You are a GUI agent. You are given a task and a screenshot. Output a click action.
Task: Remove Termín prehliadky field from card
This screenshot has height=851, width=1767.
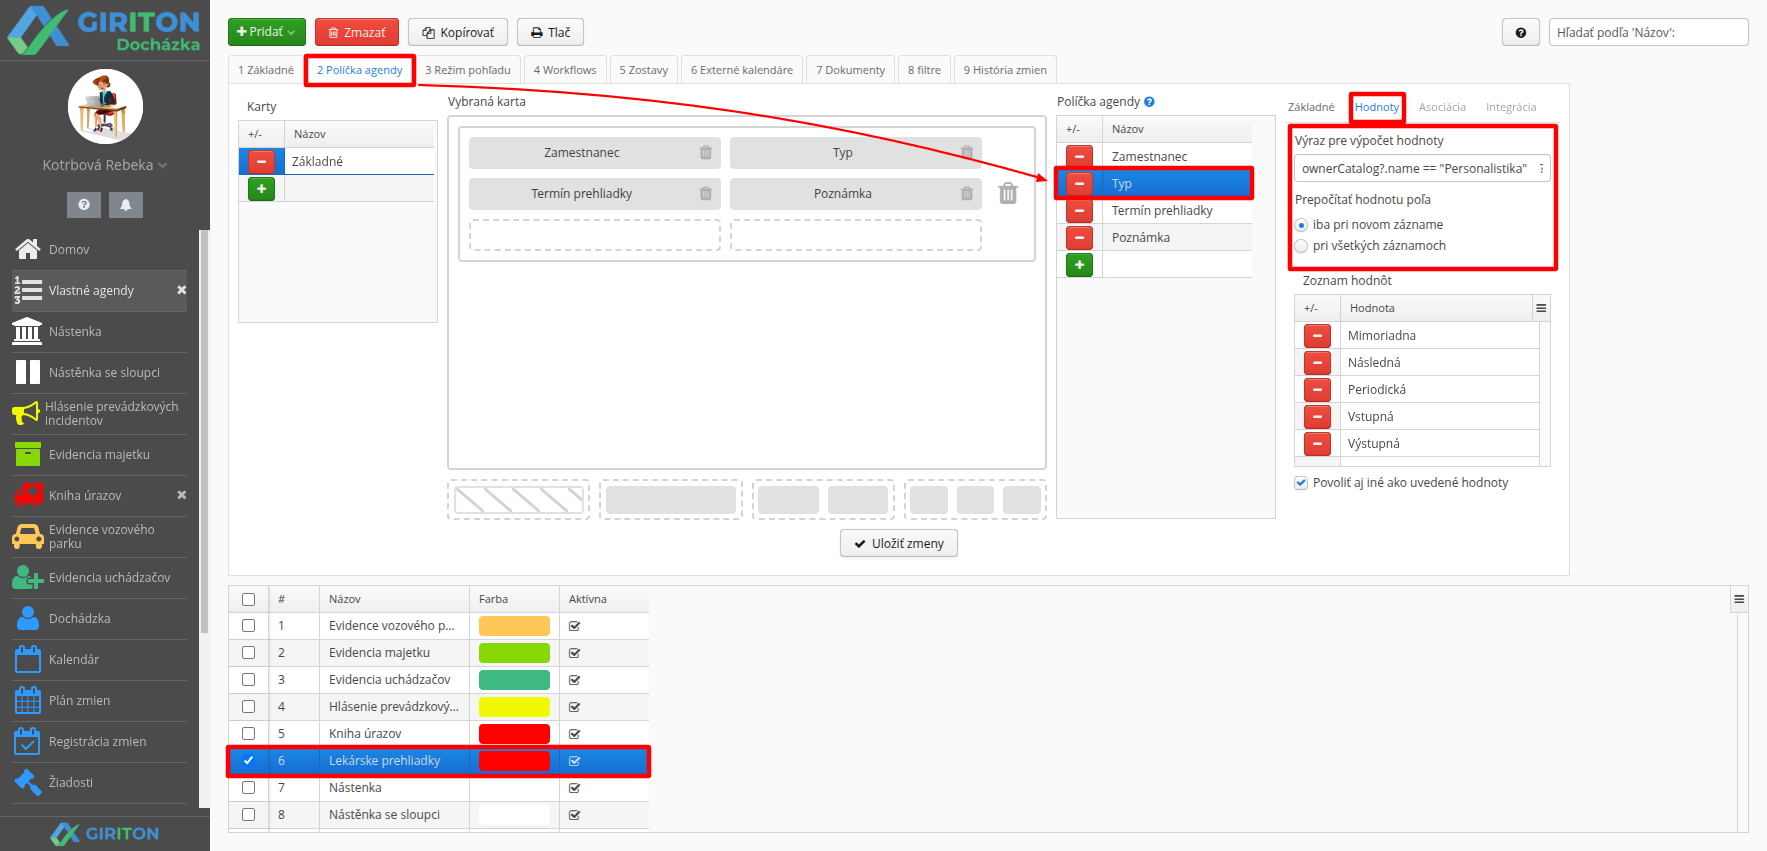(706, 194)
